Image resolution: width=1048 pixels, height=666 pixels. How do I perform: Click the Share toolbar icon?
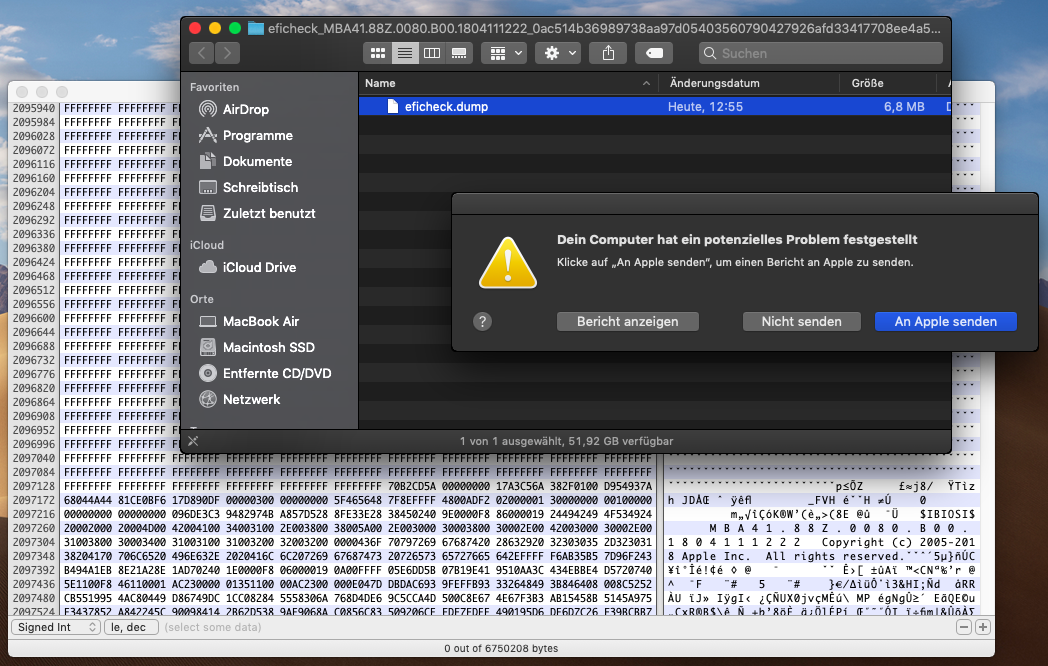(x=608, y=53)
